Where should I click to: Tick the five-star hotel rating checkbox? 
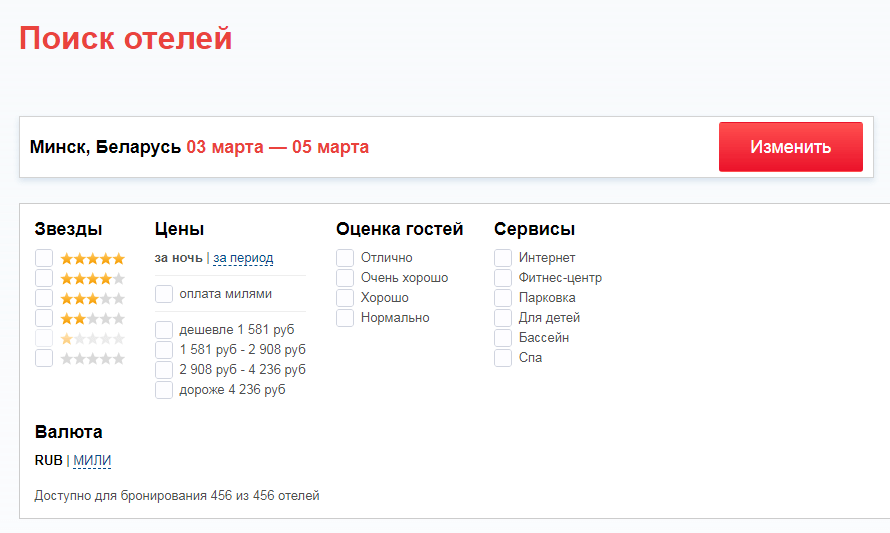[x=44, y=258]
